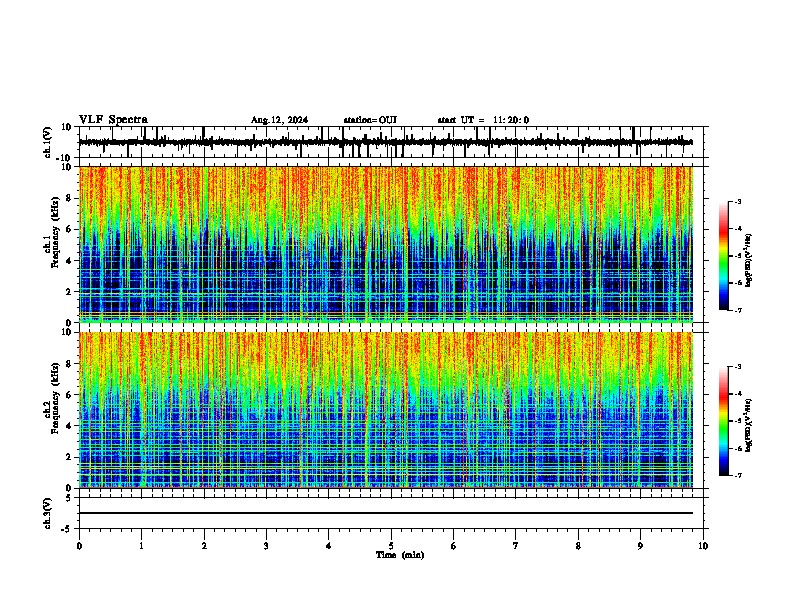
Task: Click the "VLF Spectra" plot title
Action: pyautogui.click(x=113, y=120)
